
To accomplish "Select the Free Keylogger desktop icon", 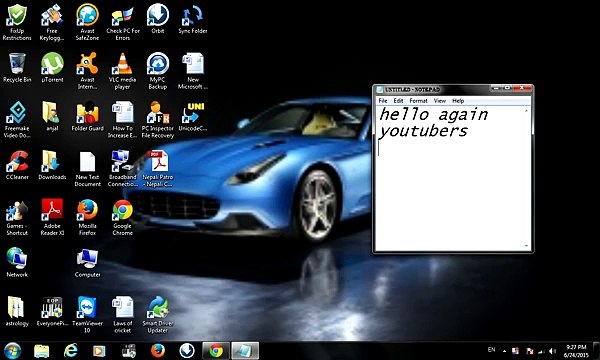I will coord(52,22).
